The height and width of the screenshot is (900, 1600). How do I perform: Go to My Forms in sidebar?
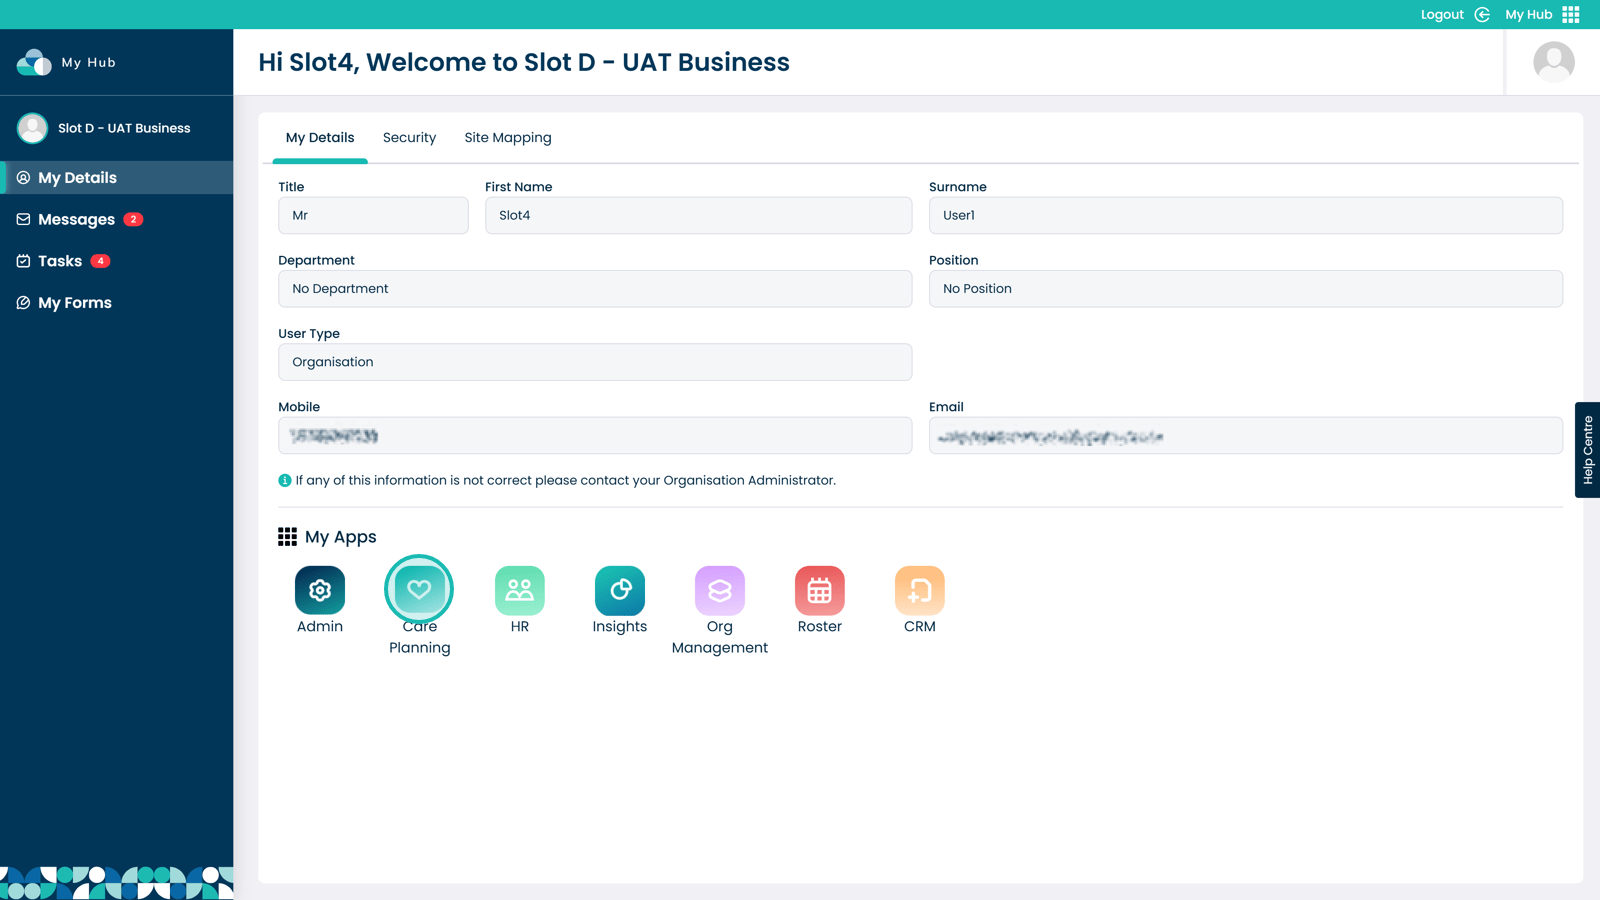tap(75, 303)
